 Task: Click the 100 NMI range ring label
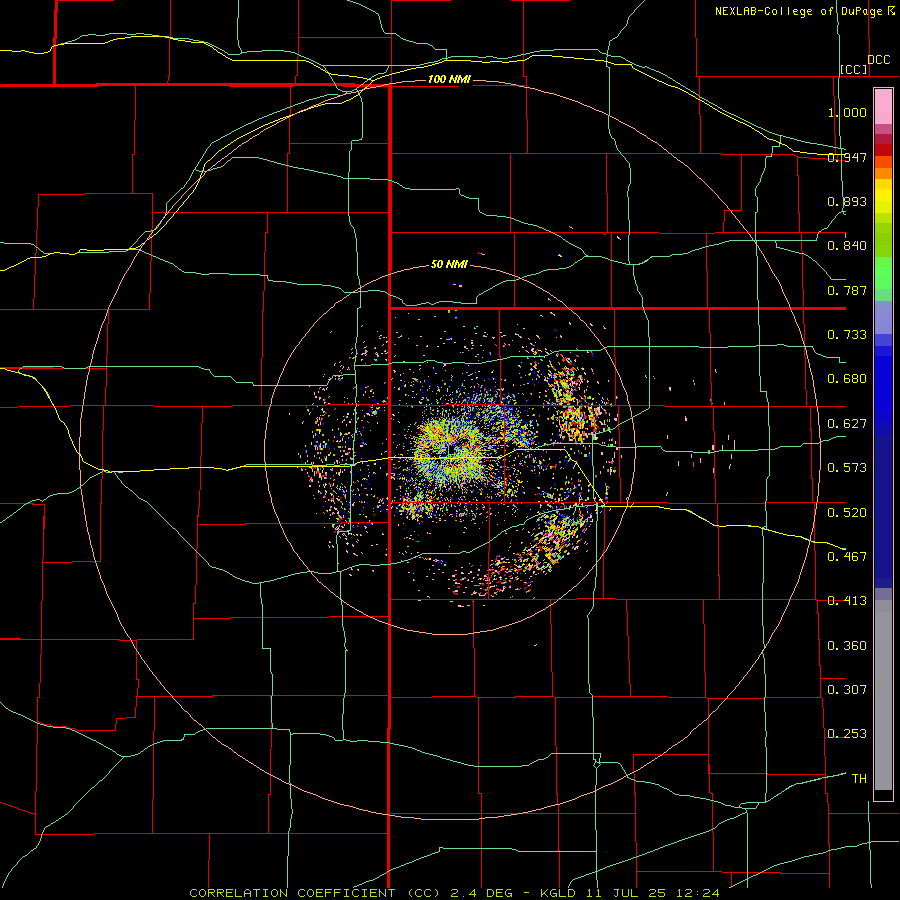(449, 79)
